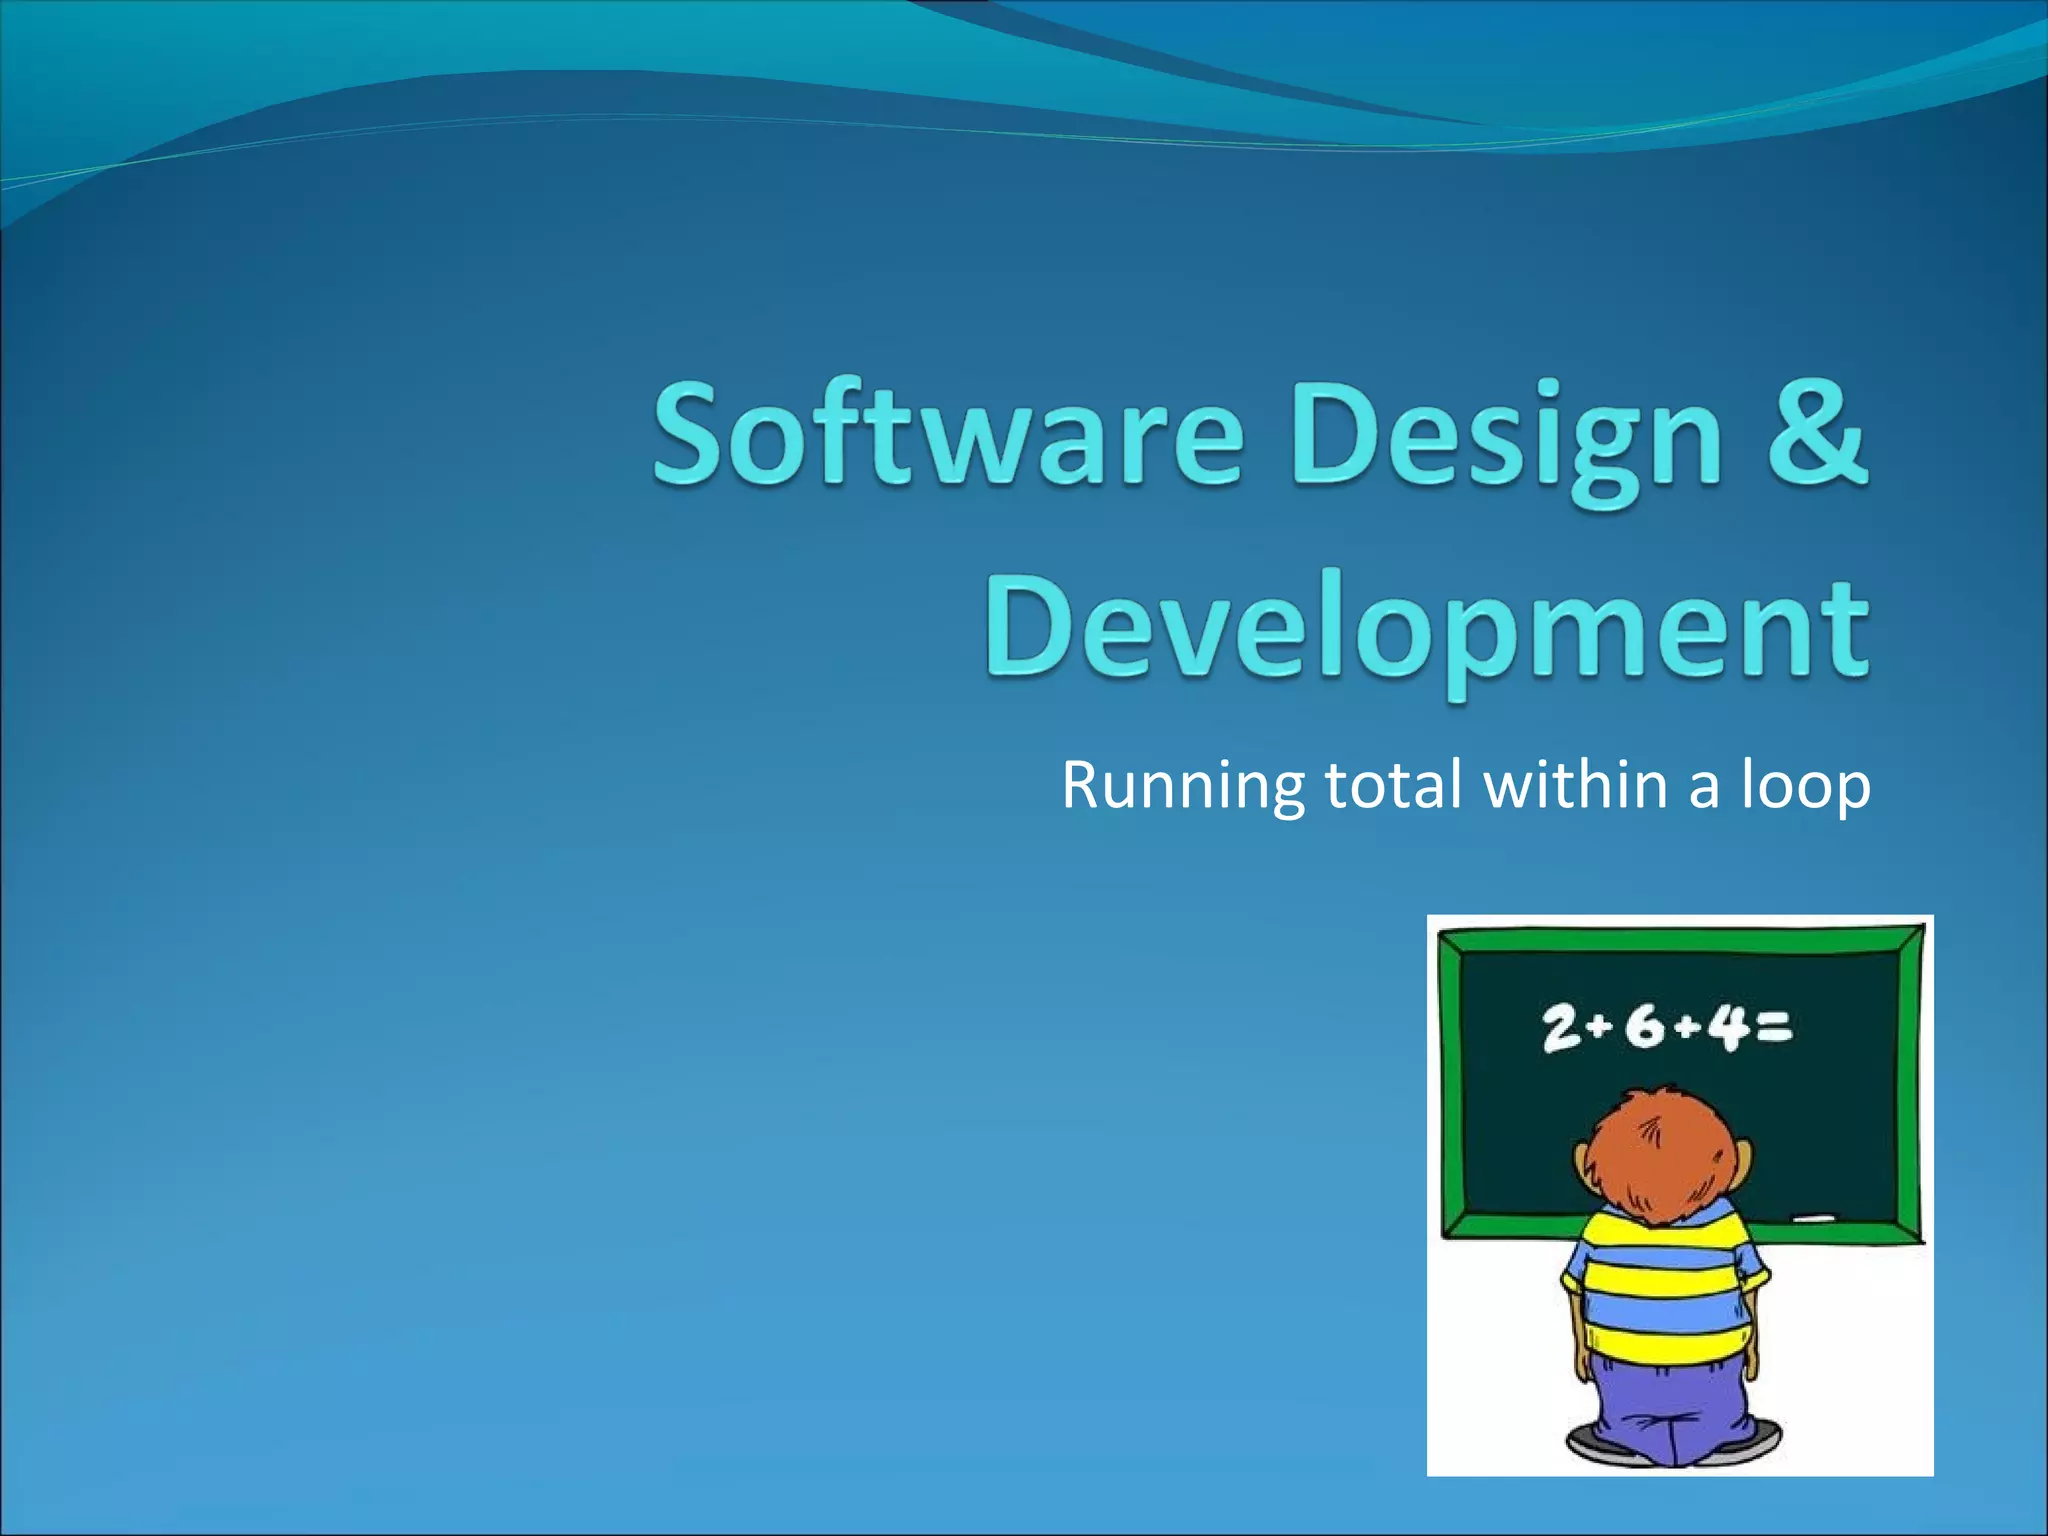Click the number 4 on the chalkboard
The height and width of the screenshot is (1536, 2048).
(1728, 1028)
